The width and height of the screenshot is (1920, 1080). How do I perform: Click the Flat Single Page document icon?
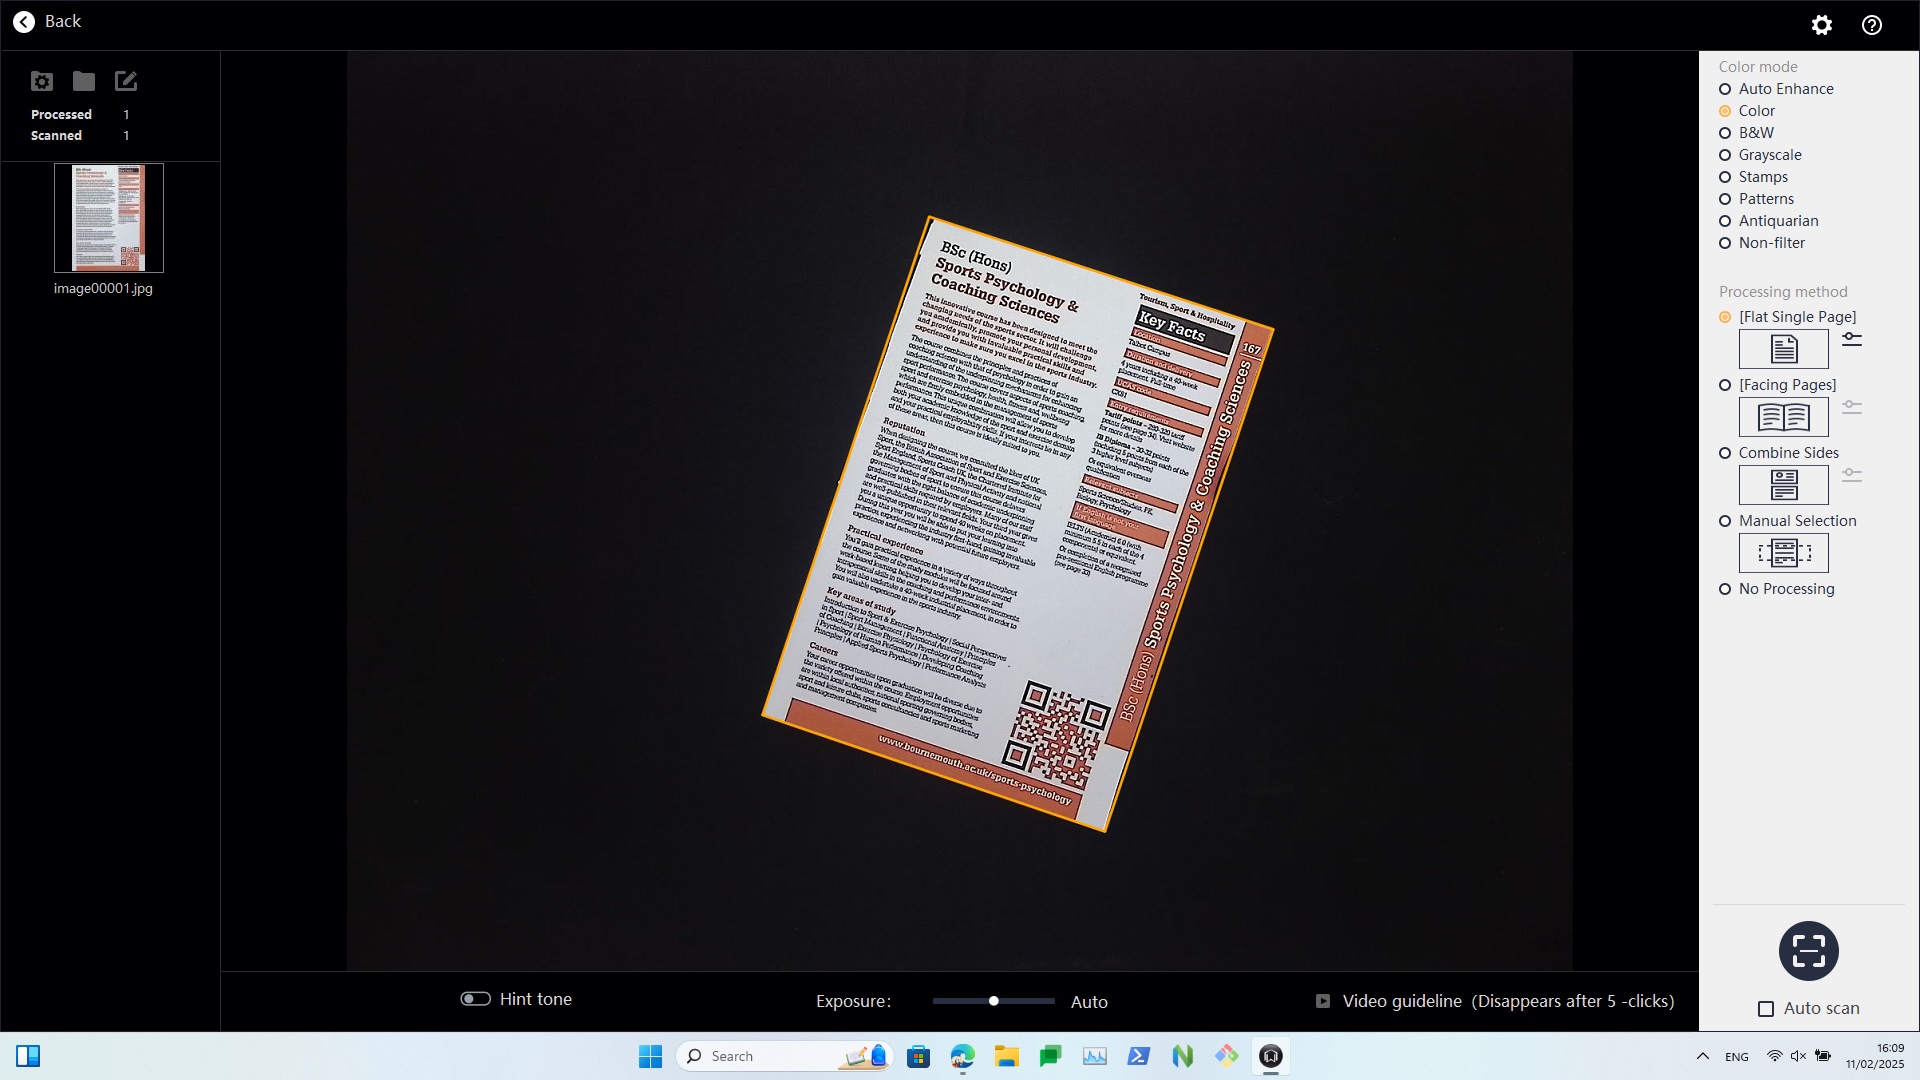tap(1784, 349)
